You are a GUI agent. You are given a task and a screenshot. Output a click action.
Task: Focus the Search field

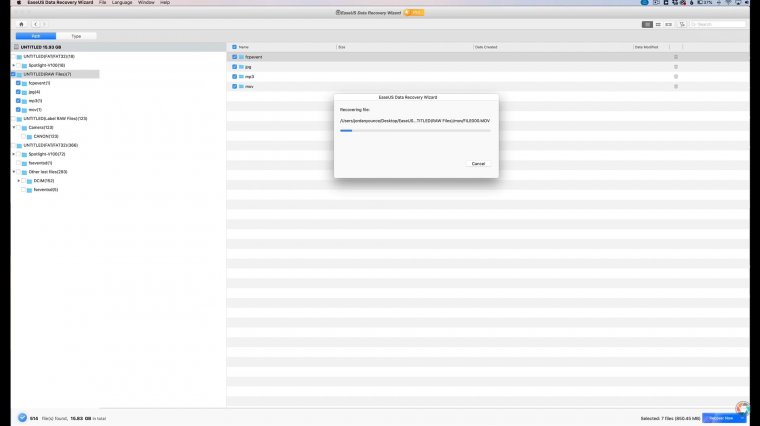(717, 24)
